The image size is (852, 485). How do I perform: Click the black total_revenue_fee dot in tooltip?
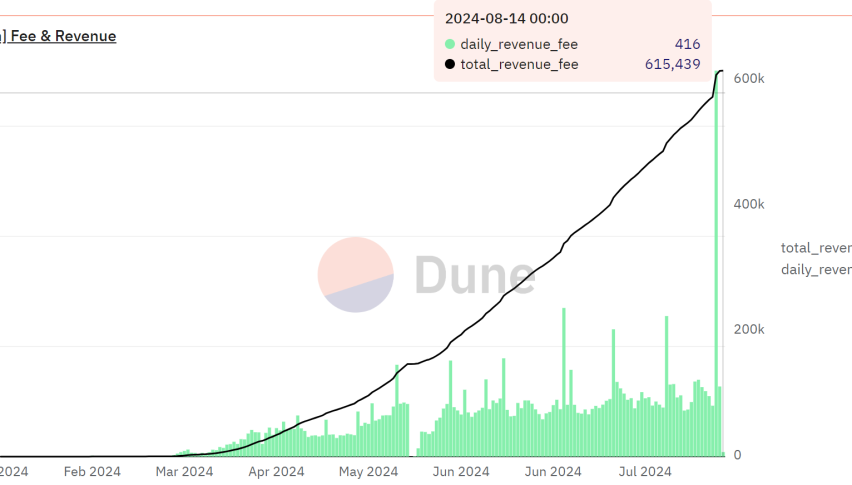click(x=450, y=64)
